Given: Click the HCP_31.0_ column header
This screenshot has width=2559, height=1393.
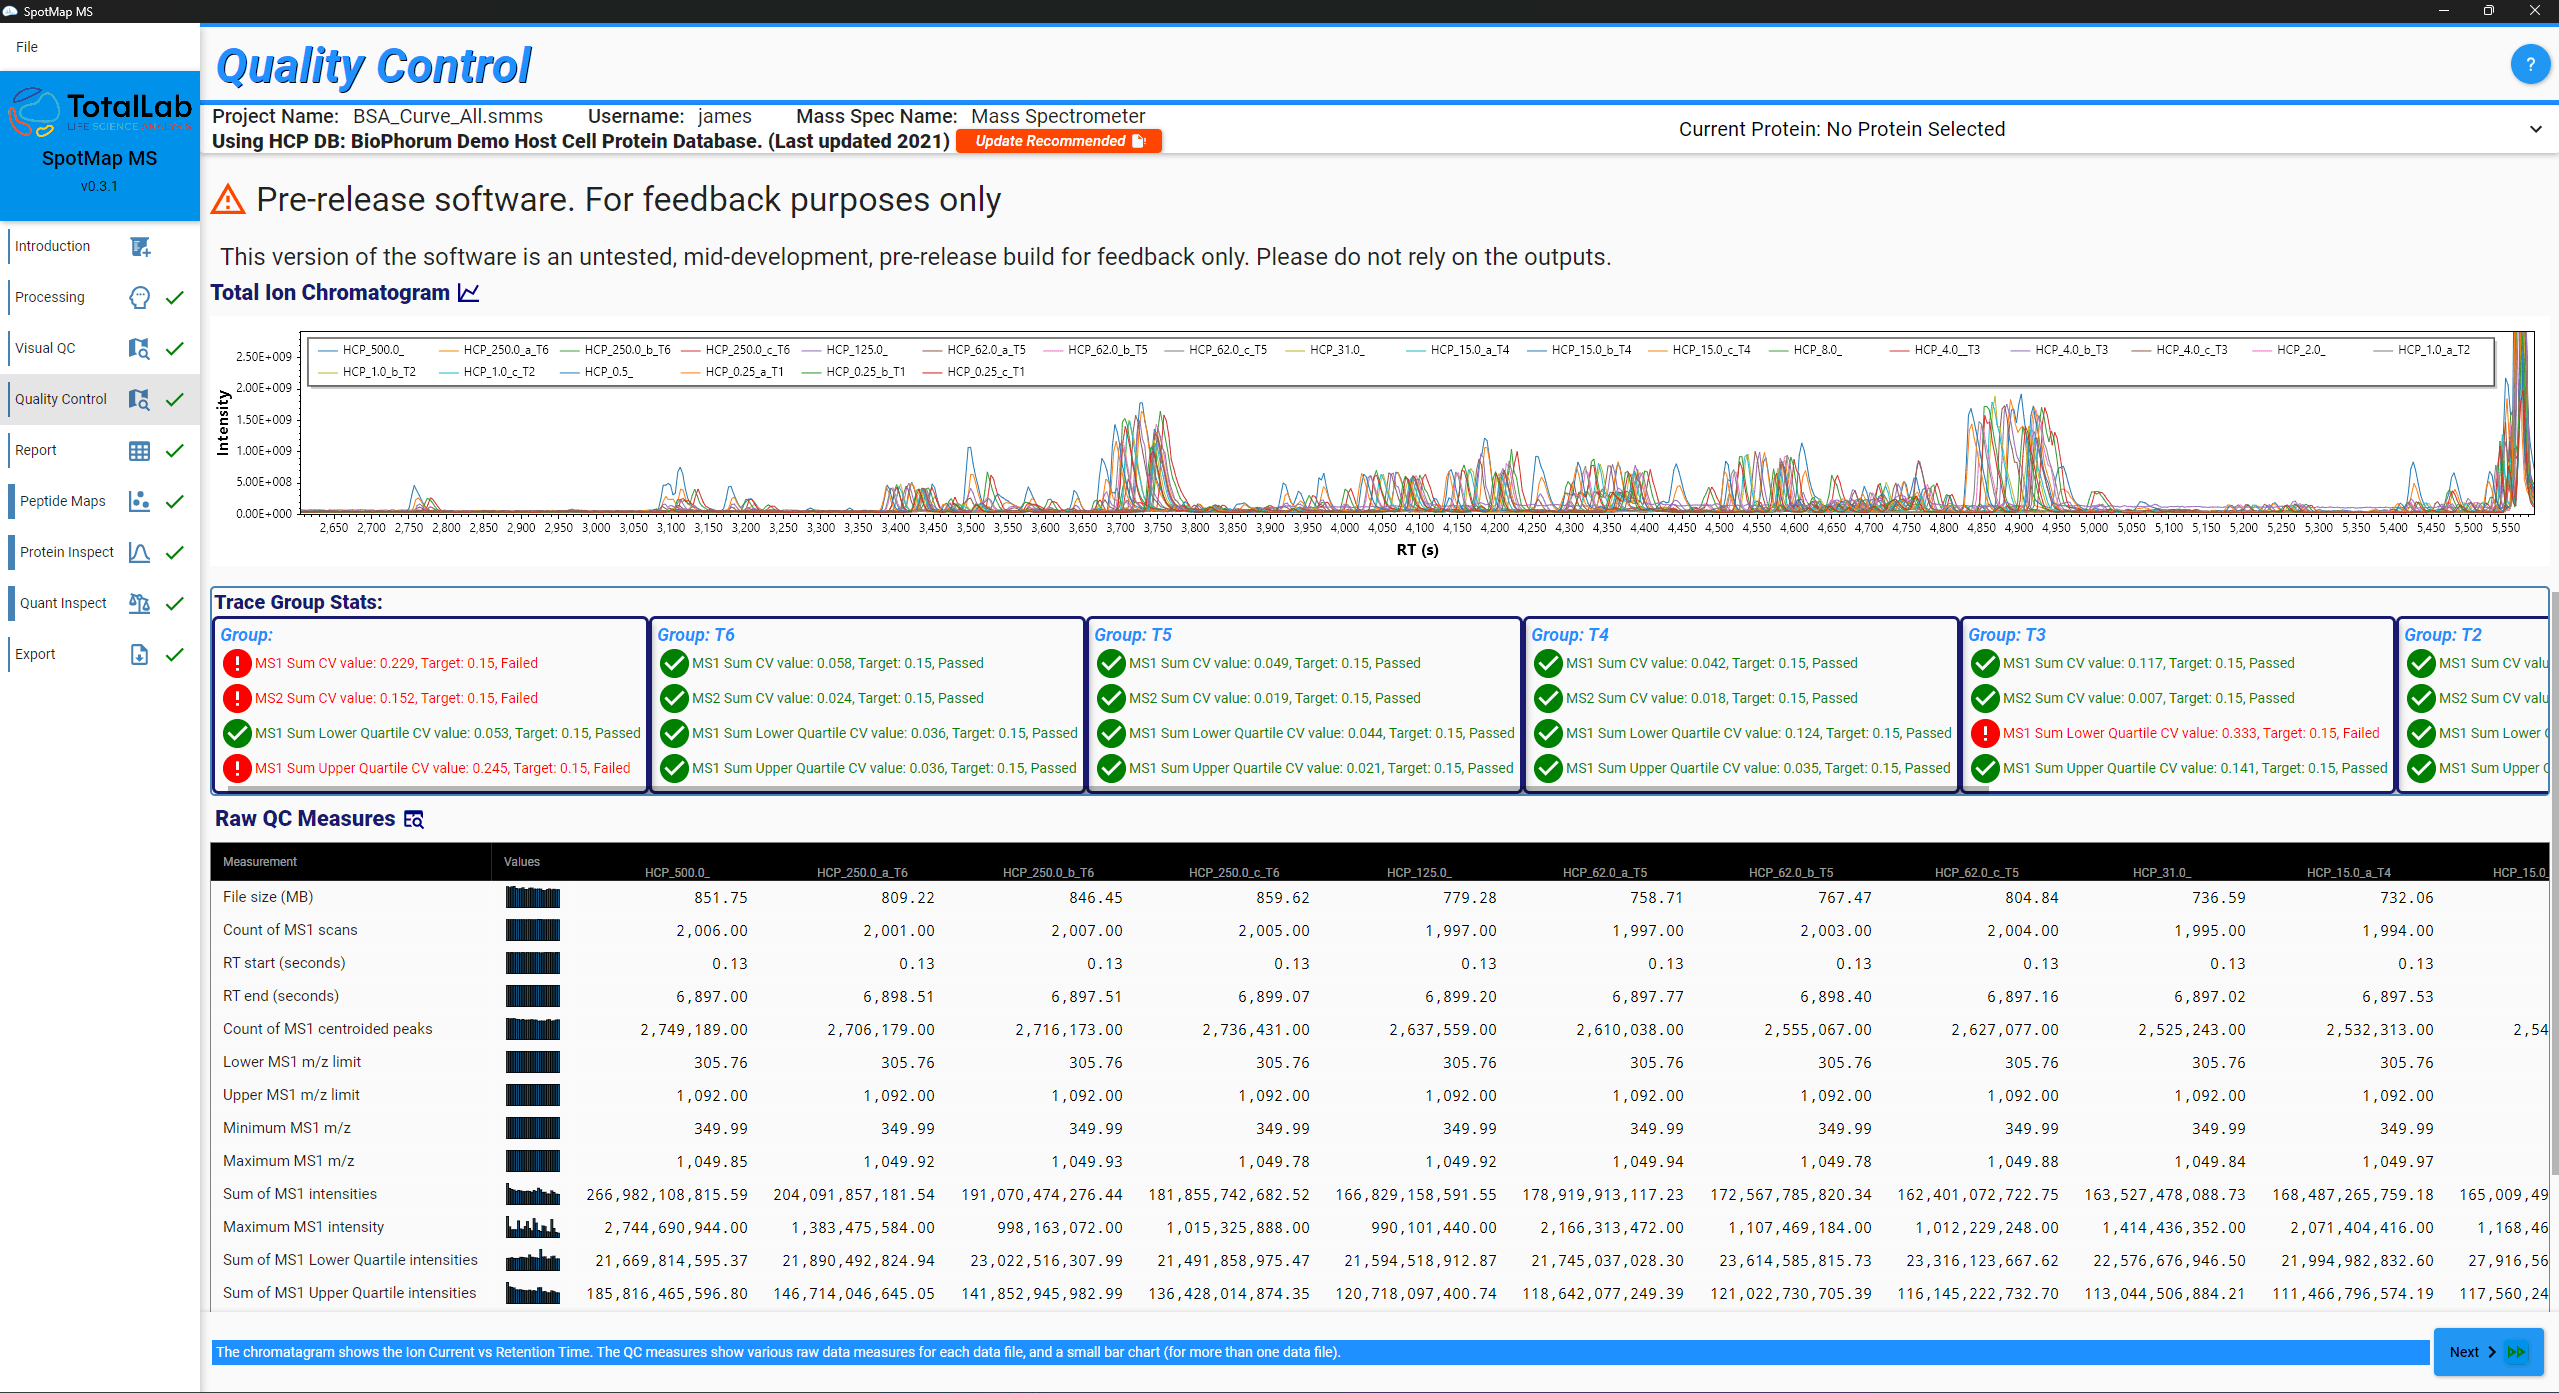Looking at the screenshot, I should coord(2162,873).
